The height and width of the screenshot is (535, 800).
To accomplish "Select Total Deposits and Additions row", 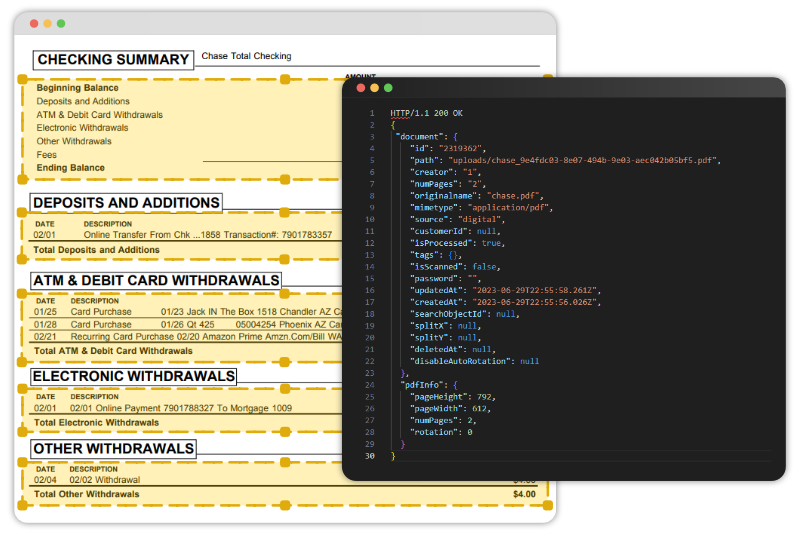I will pyautogui.click(x=96, y=250).
